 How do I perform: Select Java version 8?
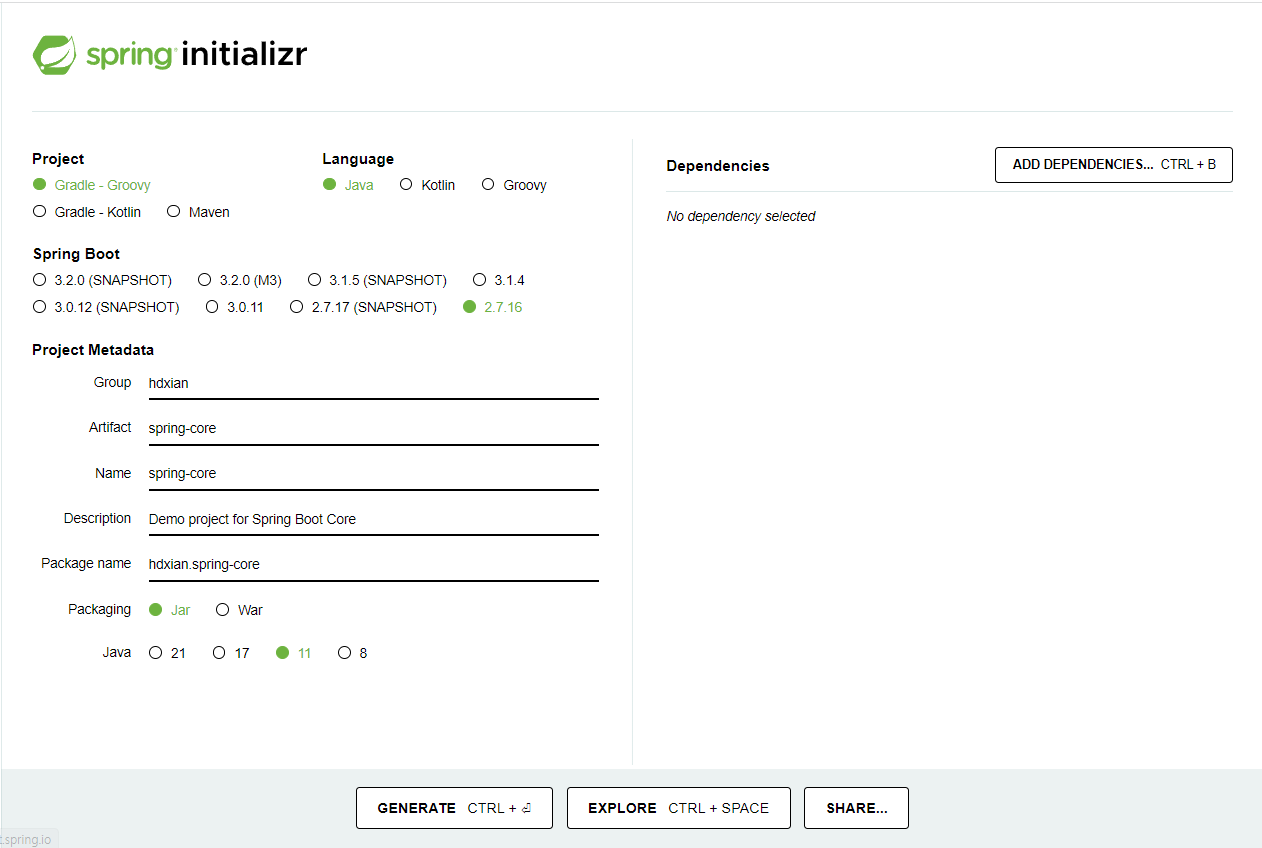tap(353, 653)
